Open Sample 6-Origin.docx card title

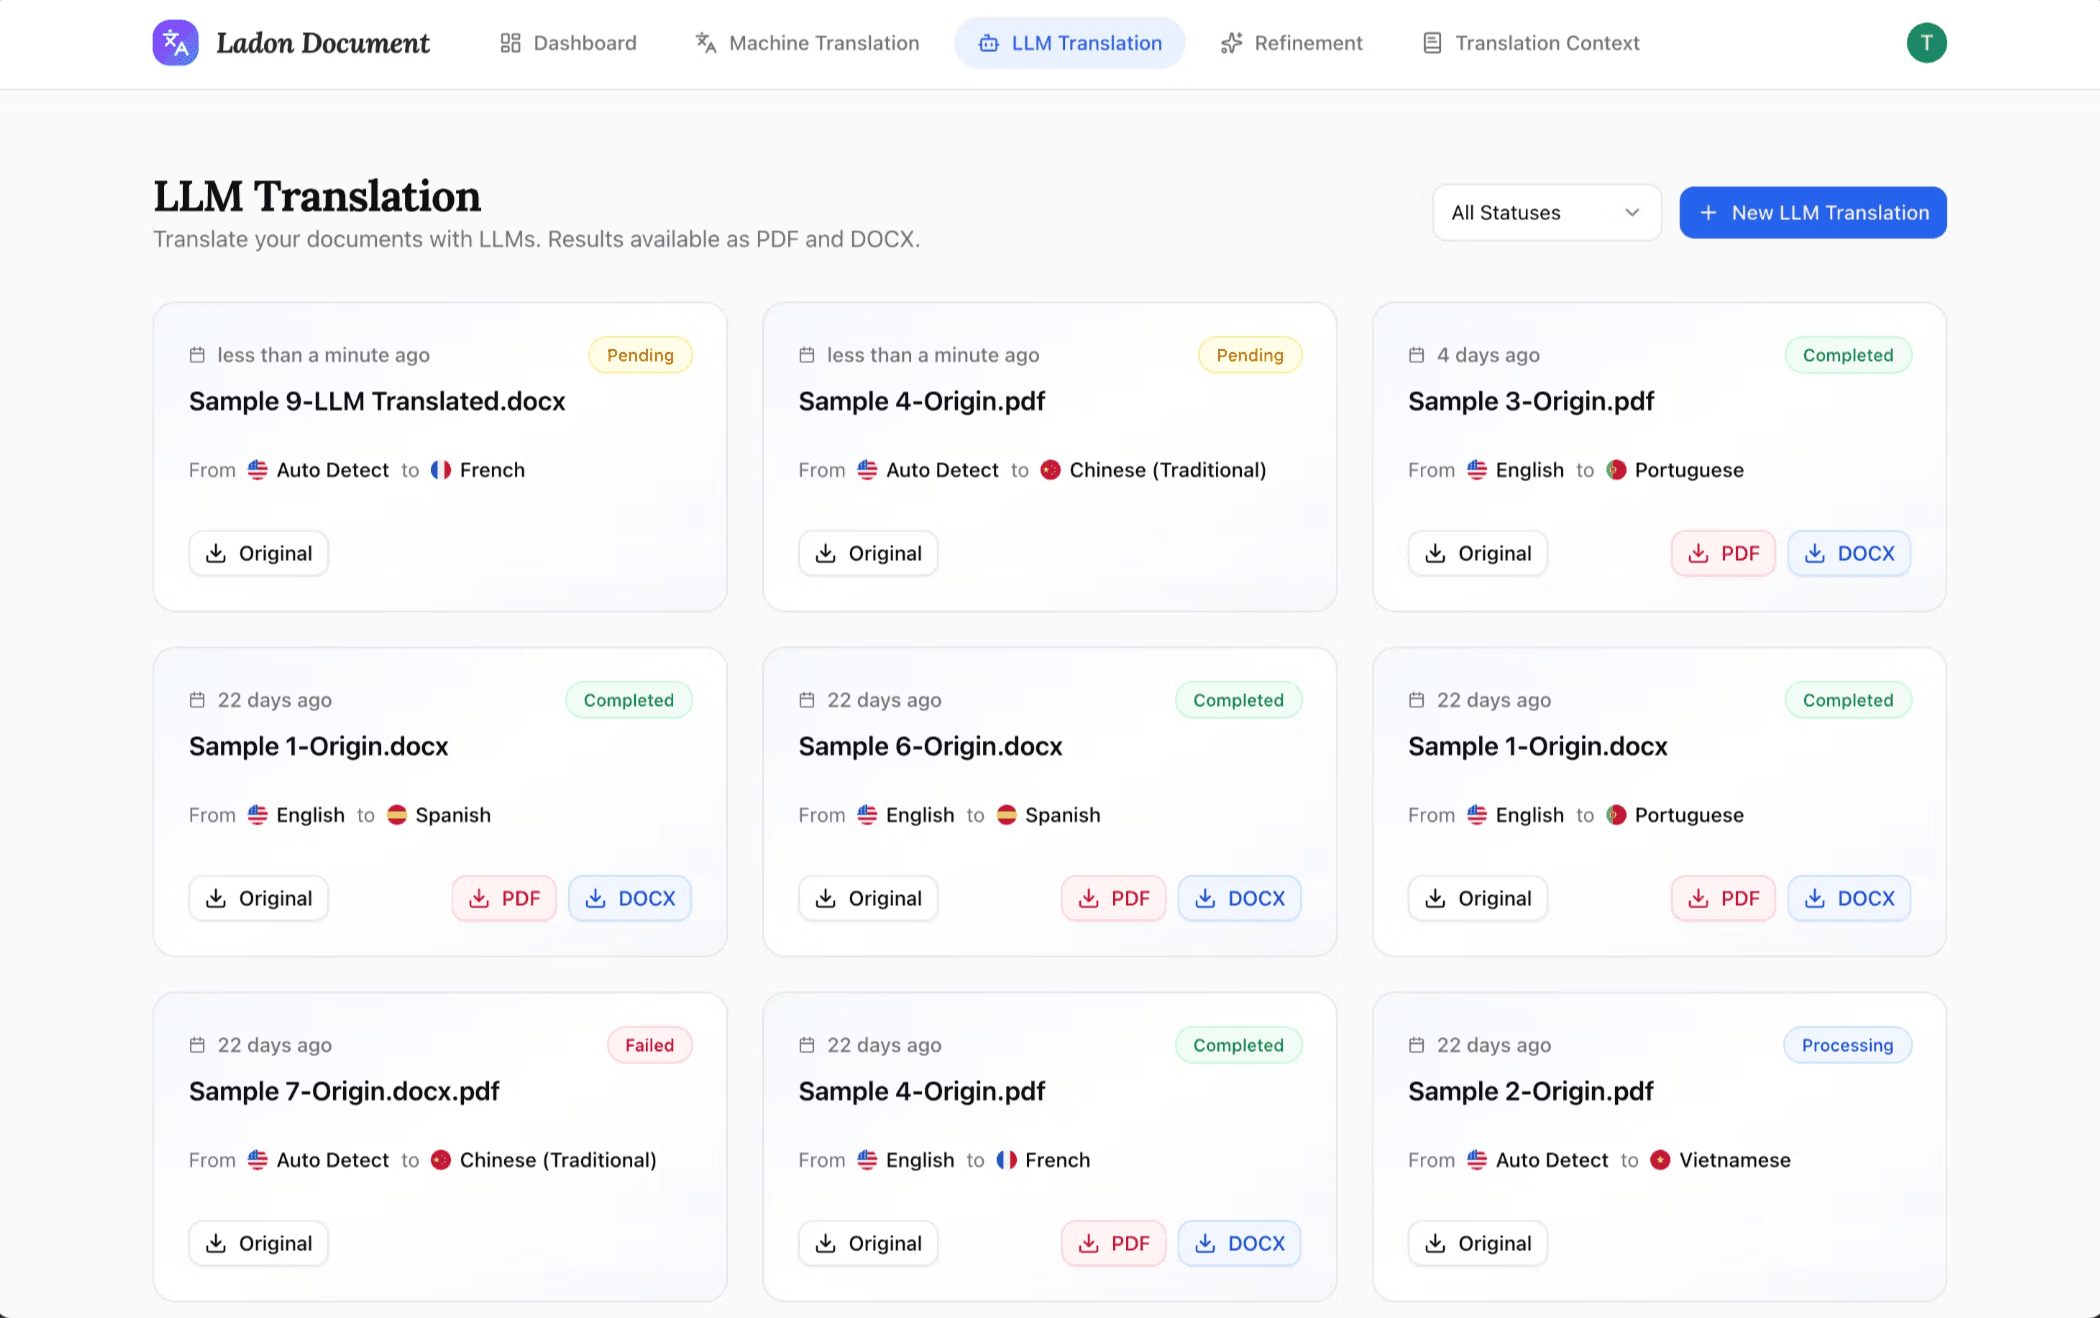point(930,746)
